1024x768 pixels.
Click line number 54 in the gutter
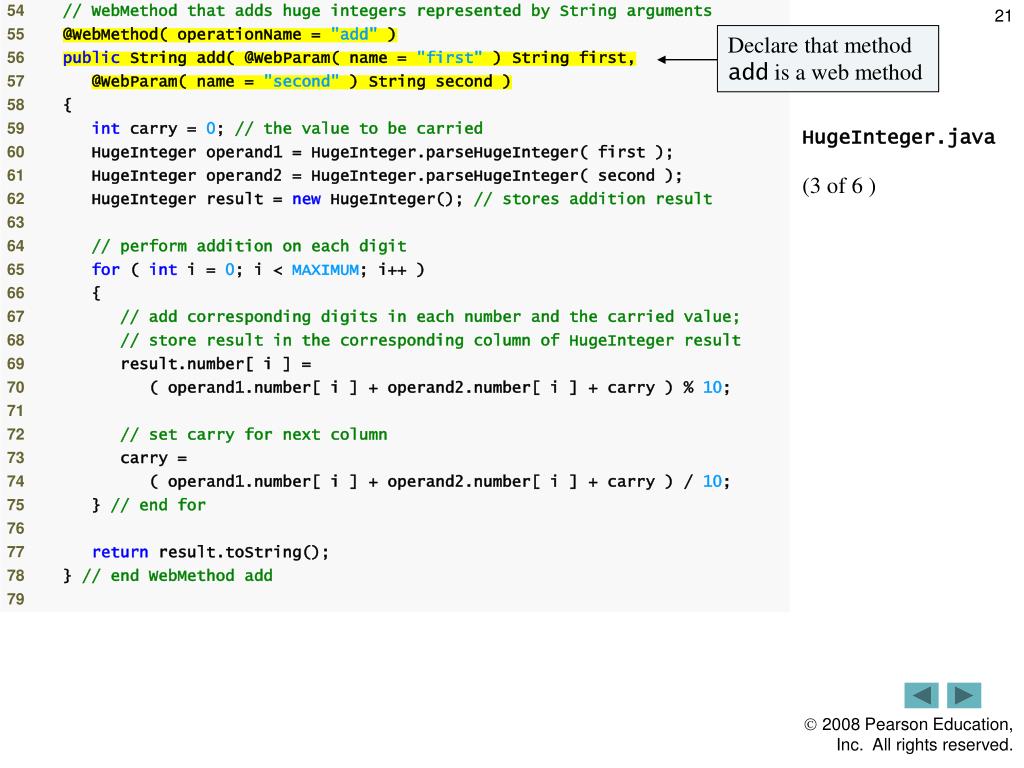[x=16, y=10]
